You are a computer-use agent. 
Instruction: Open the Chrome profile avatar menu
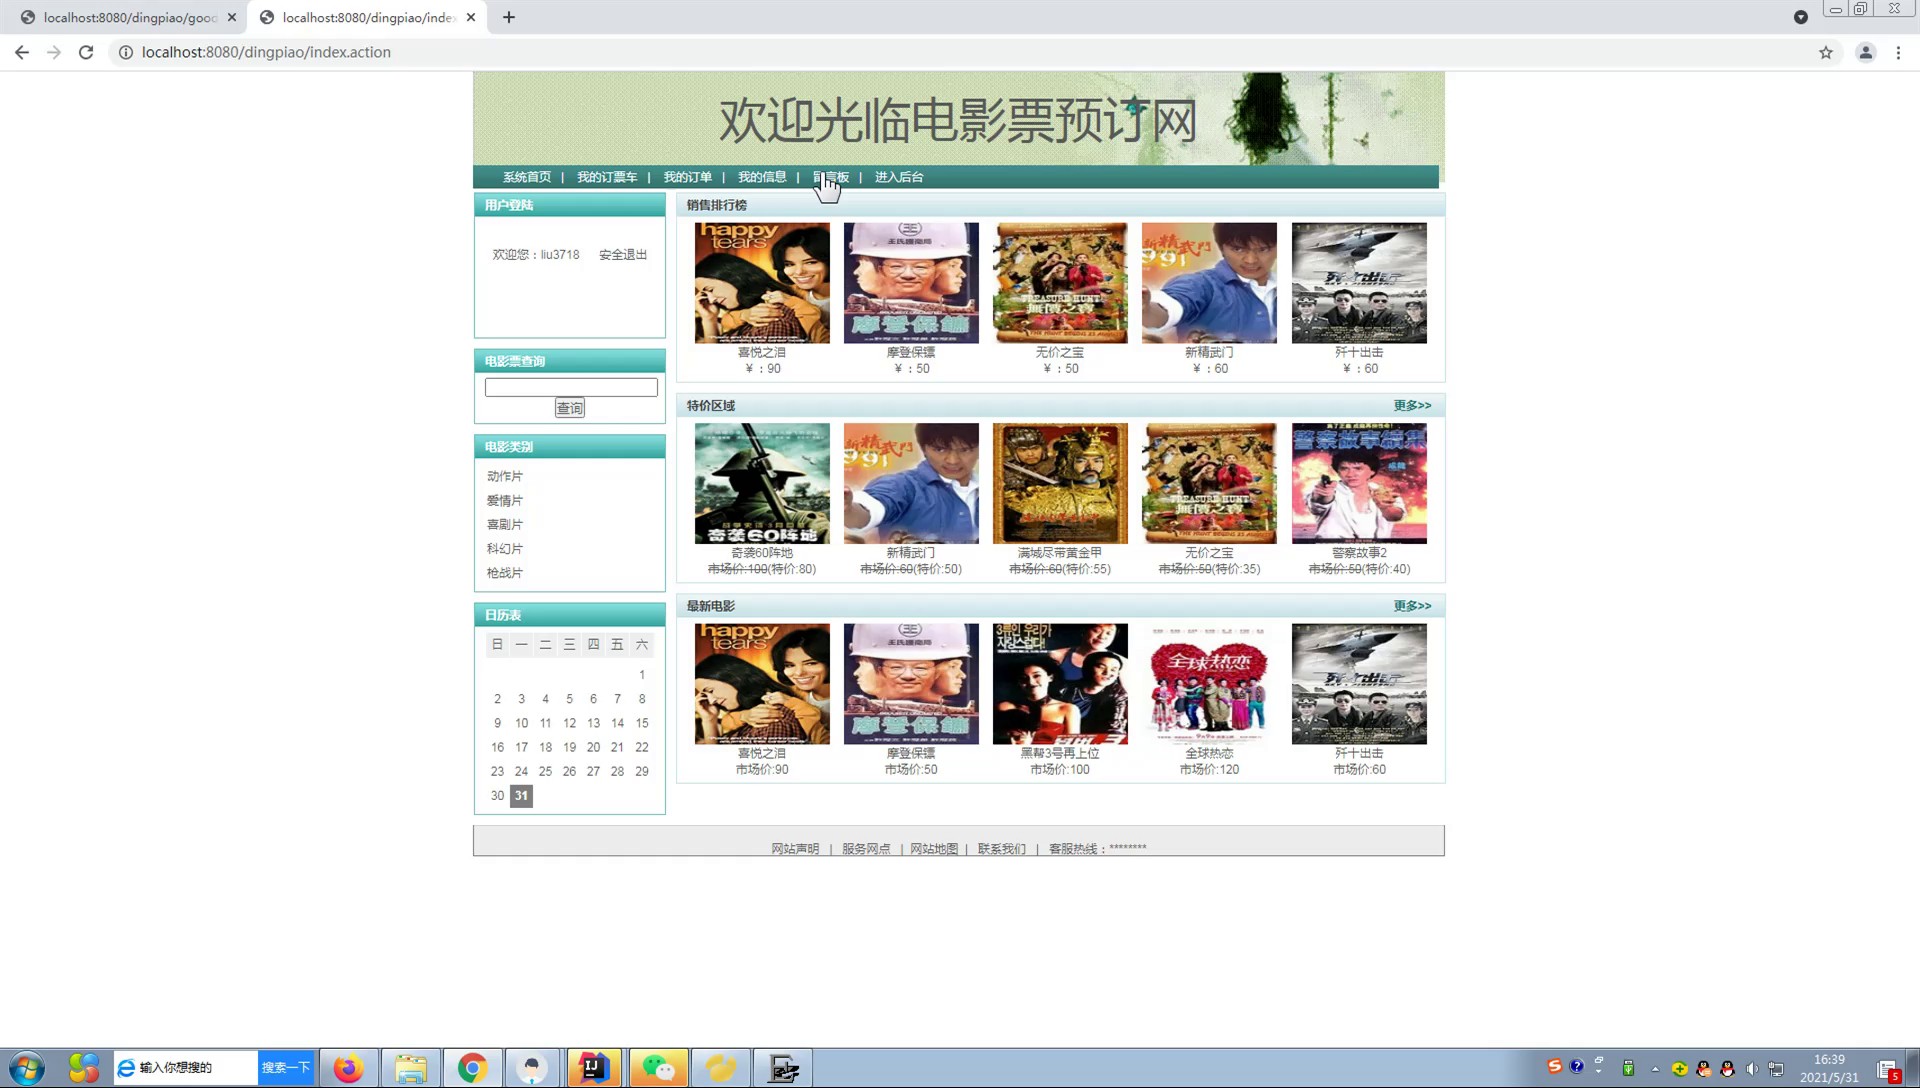click(1866, 52)
